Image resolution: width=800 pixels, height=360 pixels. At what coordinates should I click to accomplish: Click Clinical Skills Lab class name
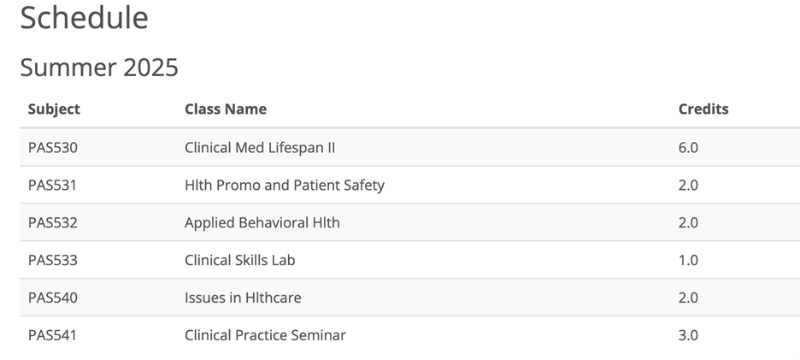tap(240, 260)
